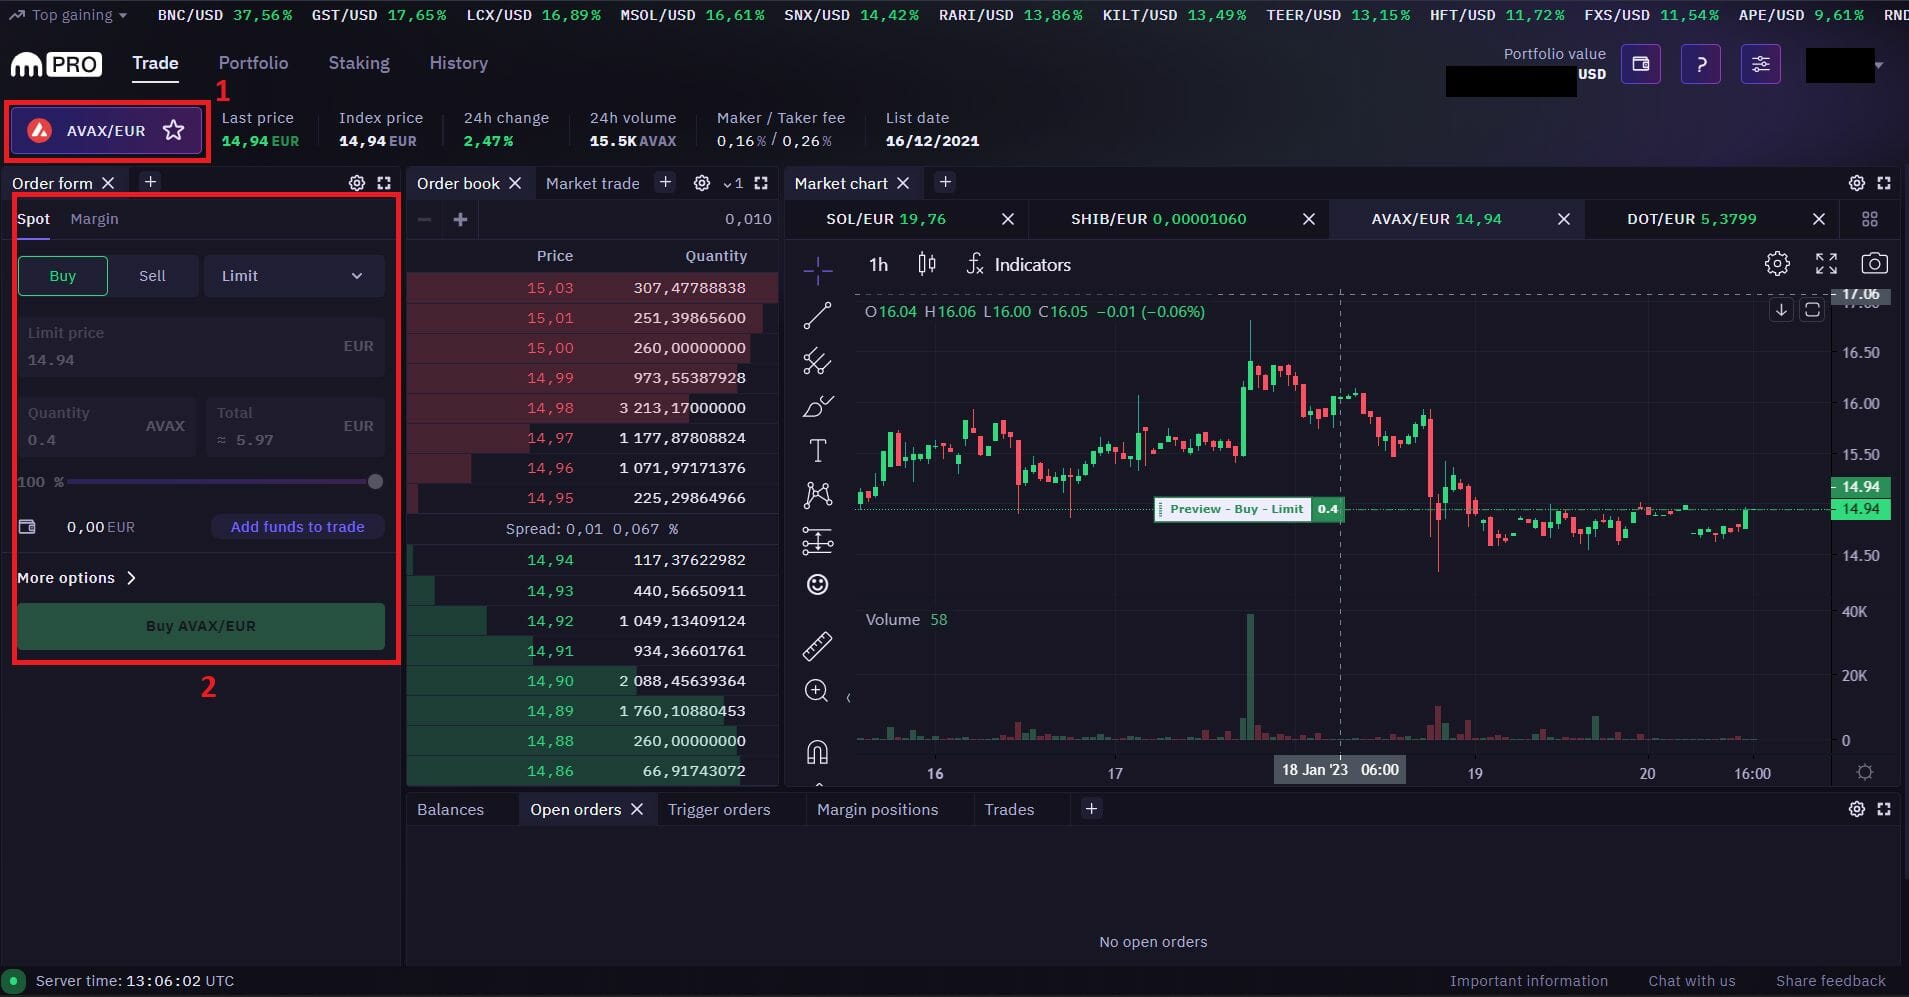Select the crosshair cursor tool
1909x997 pixels.
pyautogui.click(x=817, y=270)
